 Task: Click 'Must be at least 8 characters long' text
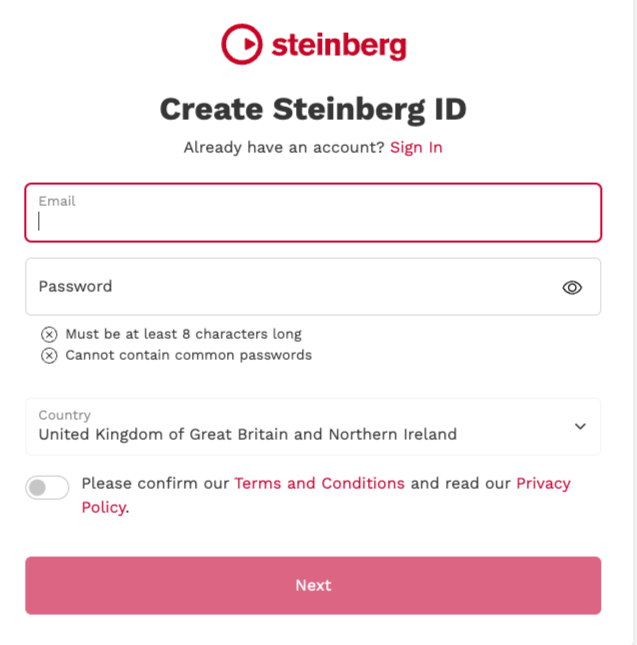pos(183,334)
